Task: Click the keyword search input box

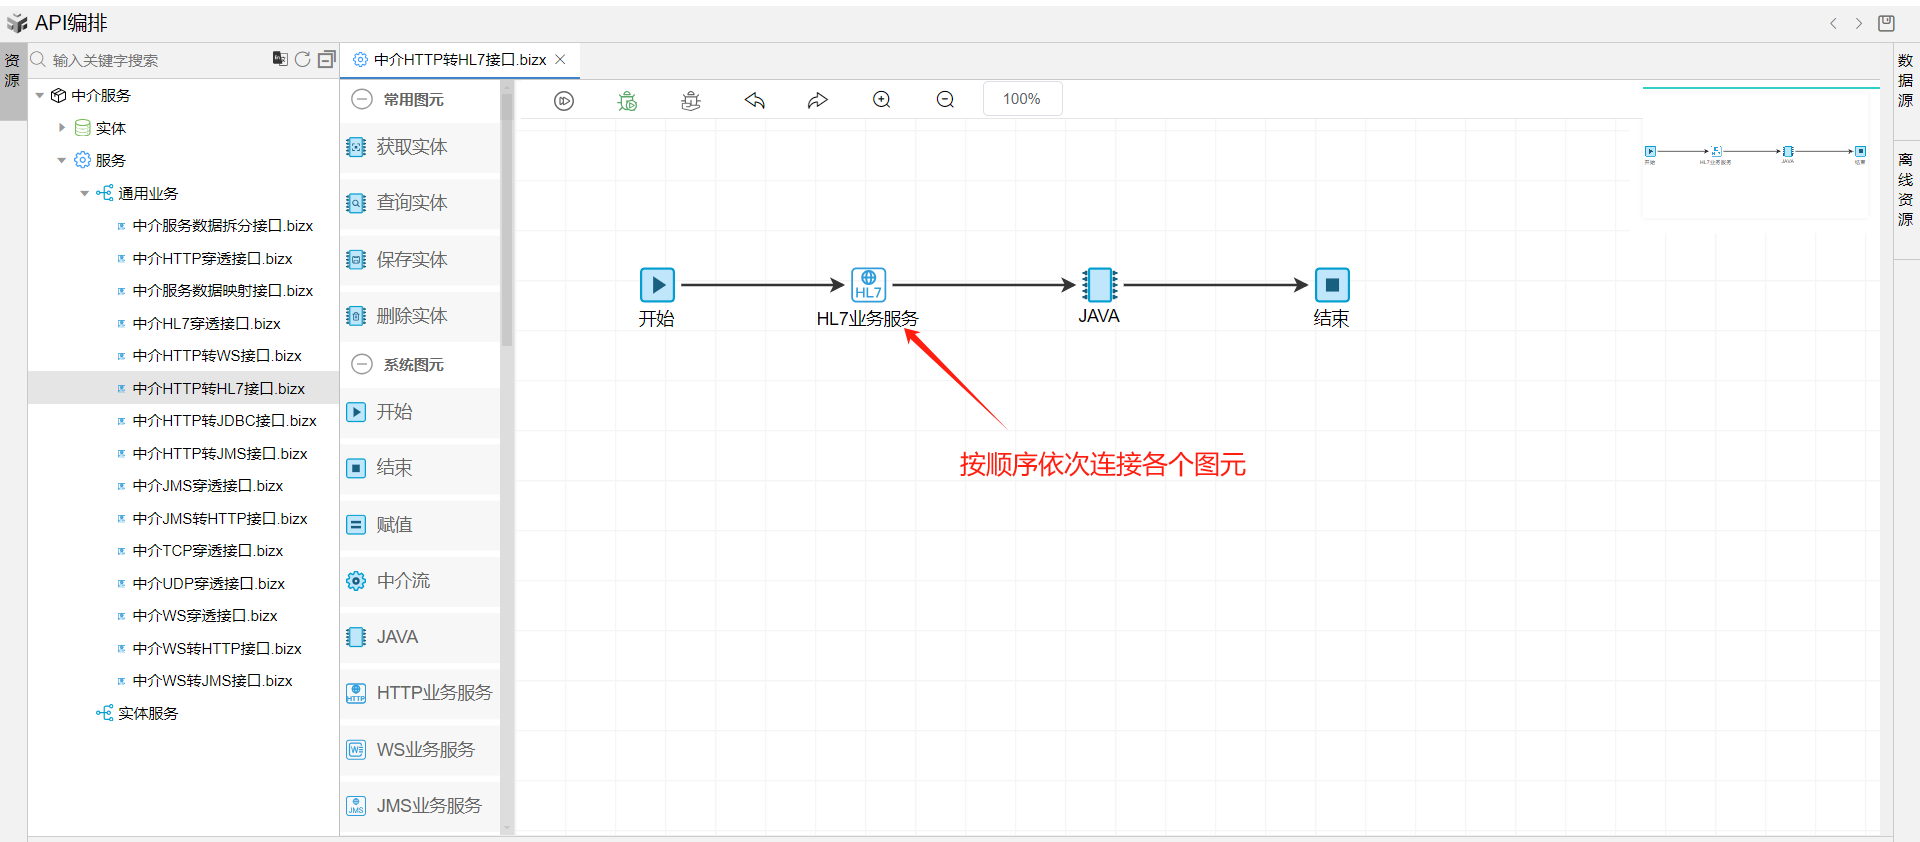Action: pos(150,60)
